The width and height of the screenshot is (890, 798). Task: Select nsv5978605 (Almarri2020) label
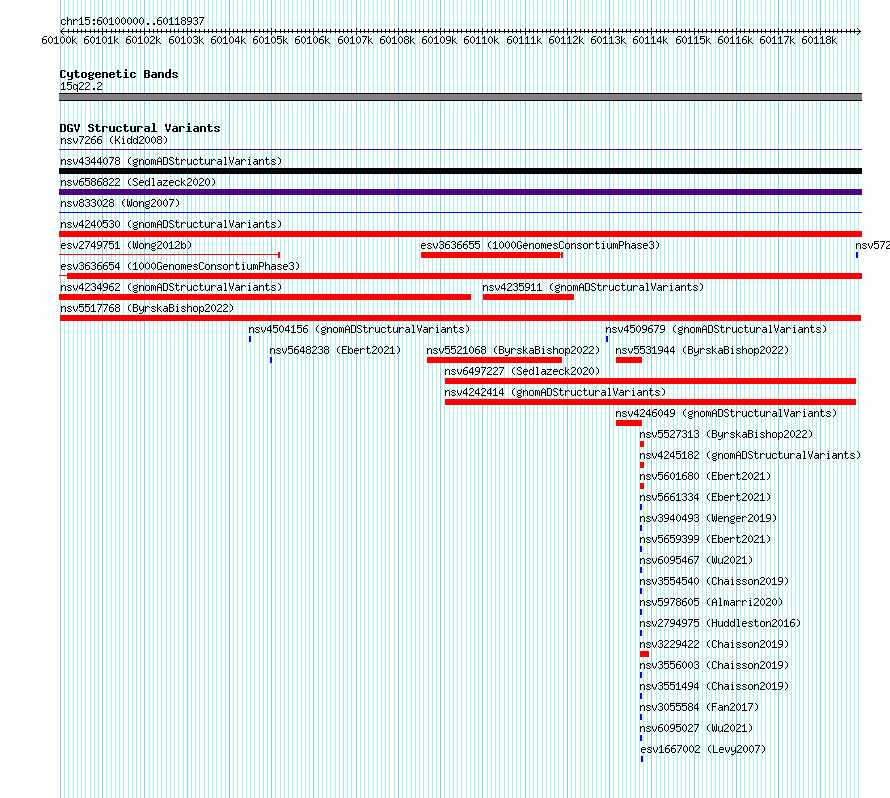point(711,602)
